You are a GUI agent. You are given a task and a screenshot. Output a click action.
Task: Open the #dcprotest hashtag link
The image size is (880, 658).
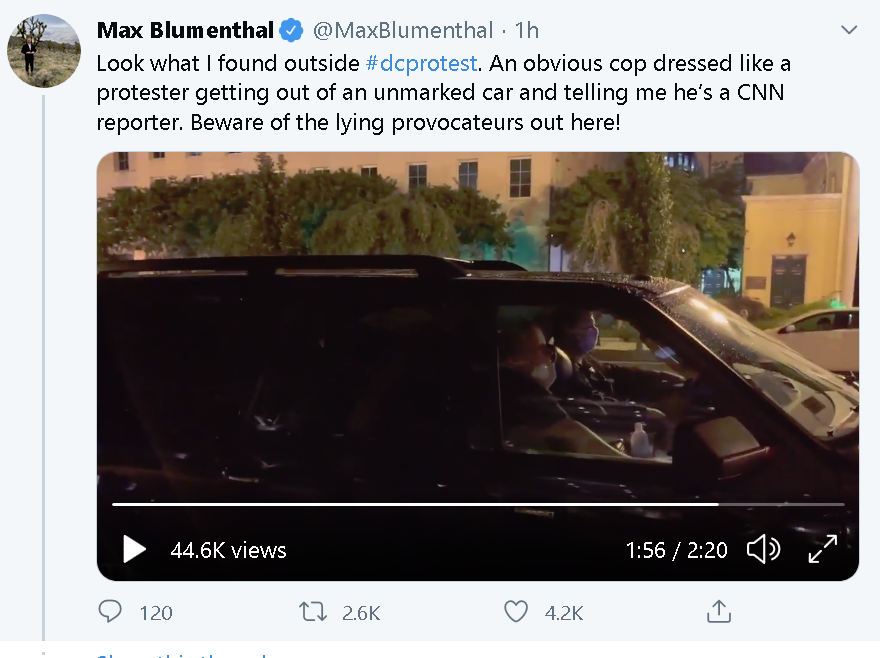(421, 63)
